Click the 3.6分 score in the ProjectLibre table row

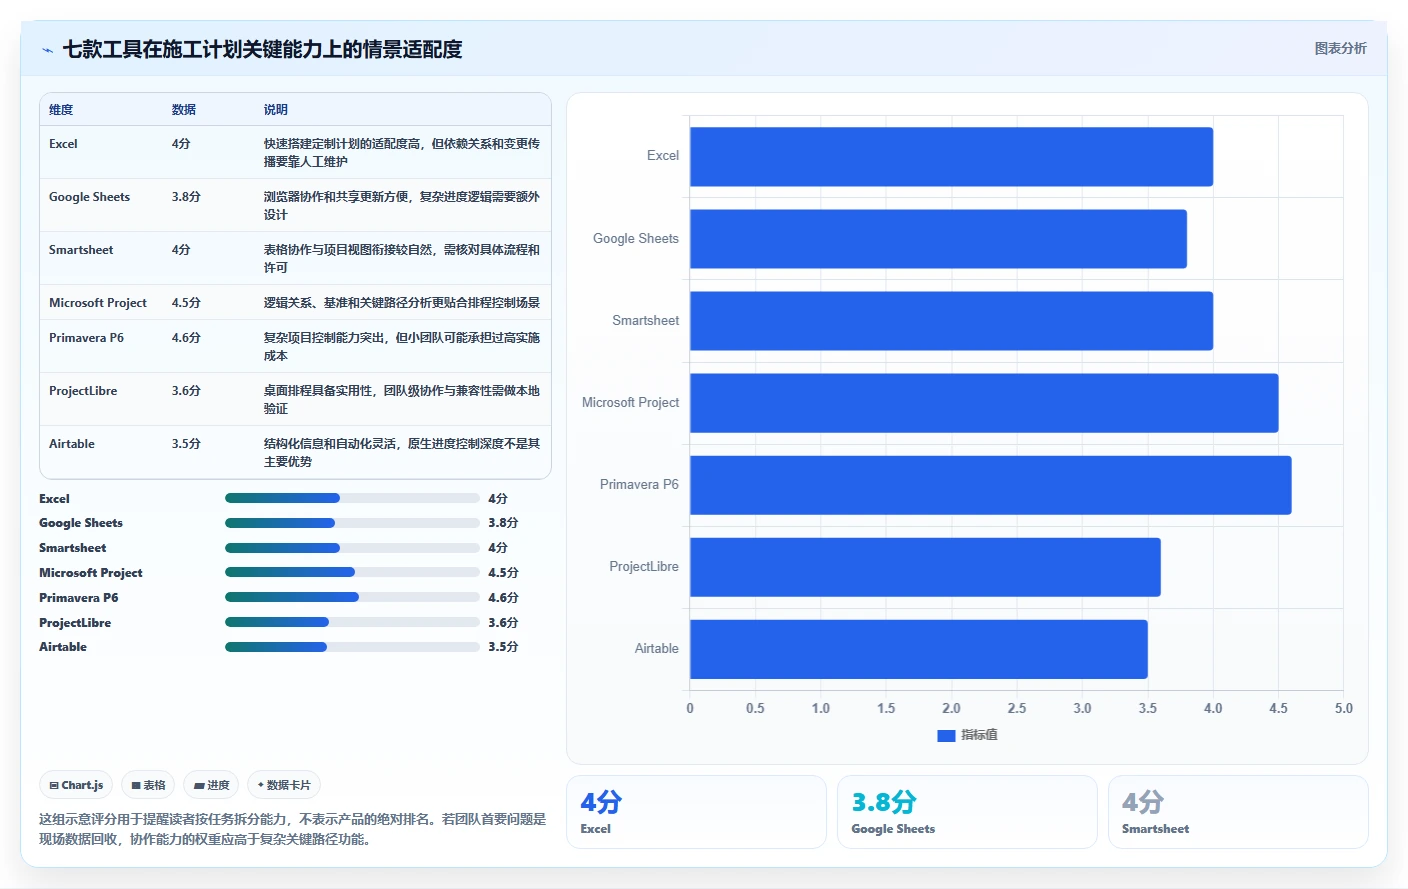tap(186, 391)
